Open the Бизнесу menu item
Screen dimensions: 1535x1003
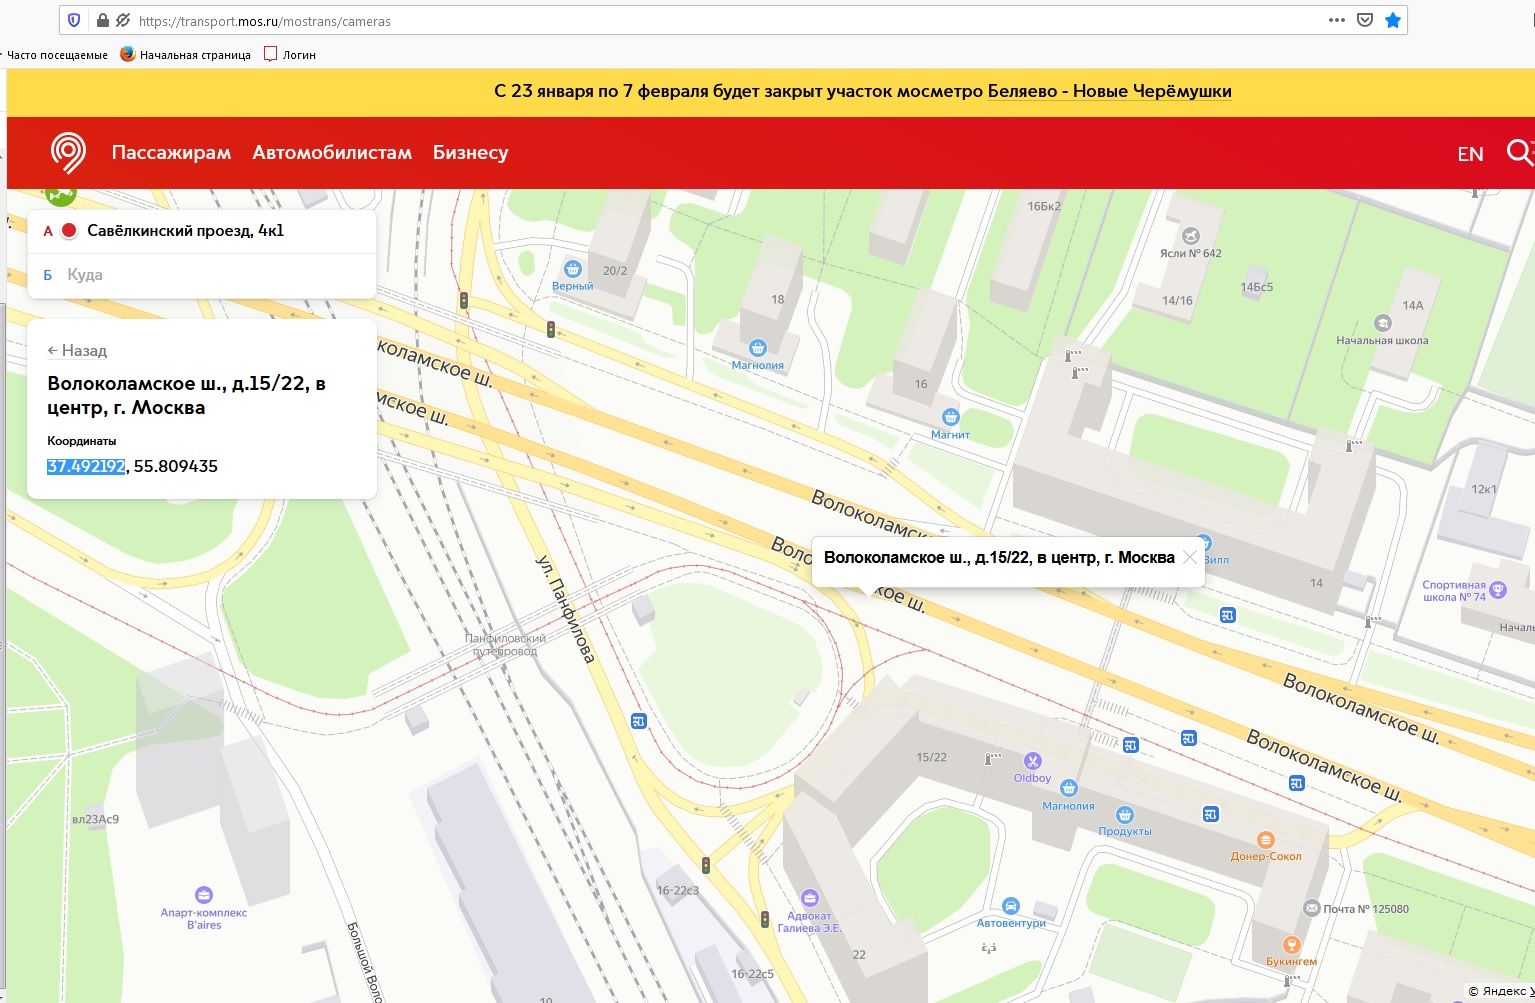470,153
